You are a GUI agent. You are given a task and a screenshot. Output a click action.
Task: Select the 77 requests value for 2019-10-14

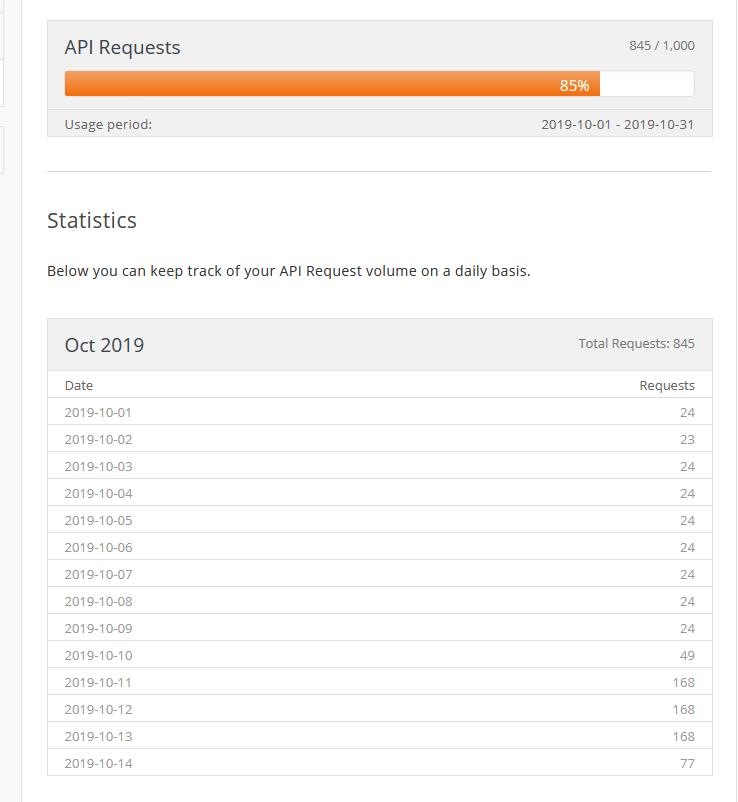coord(687,764)
